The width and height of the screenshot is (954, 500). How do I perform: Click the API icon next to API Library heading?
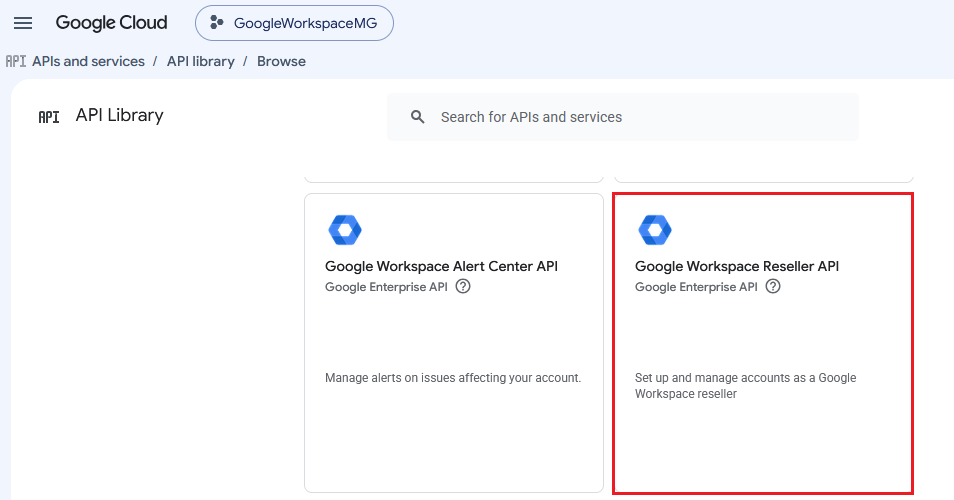click(49, 117)
